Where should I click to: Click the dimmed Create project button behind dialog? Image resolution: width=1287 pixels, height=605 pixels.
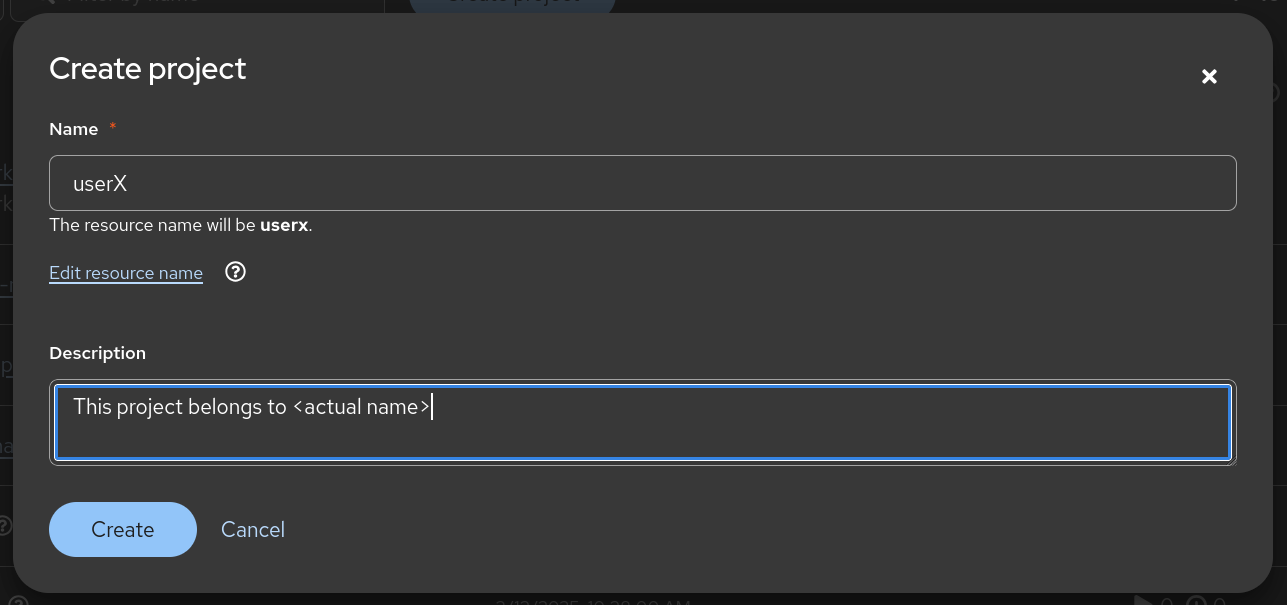click(512, 5)
